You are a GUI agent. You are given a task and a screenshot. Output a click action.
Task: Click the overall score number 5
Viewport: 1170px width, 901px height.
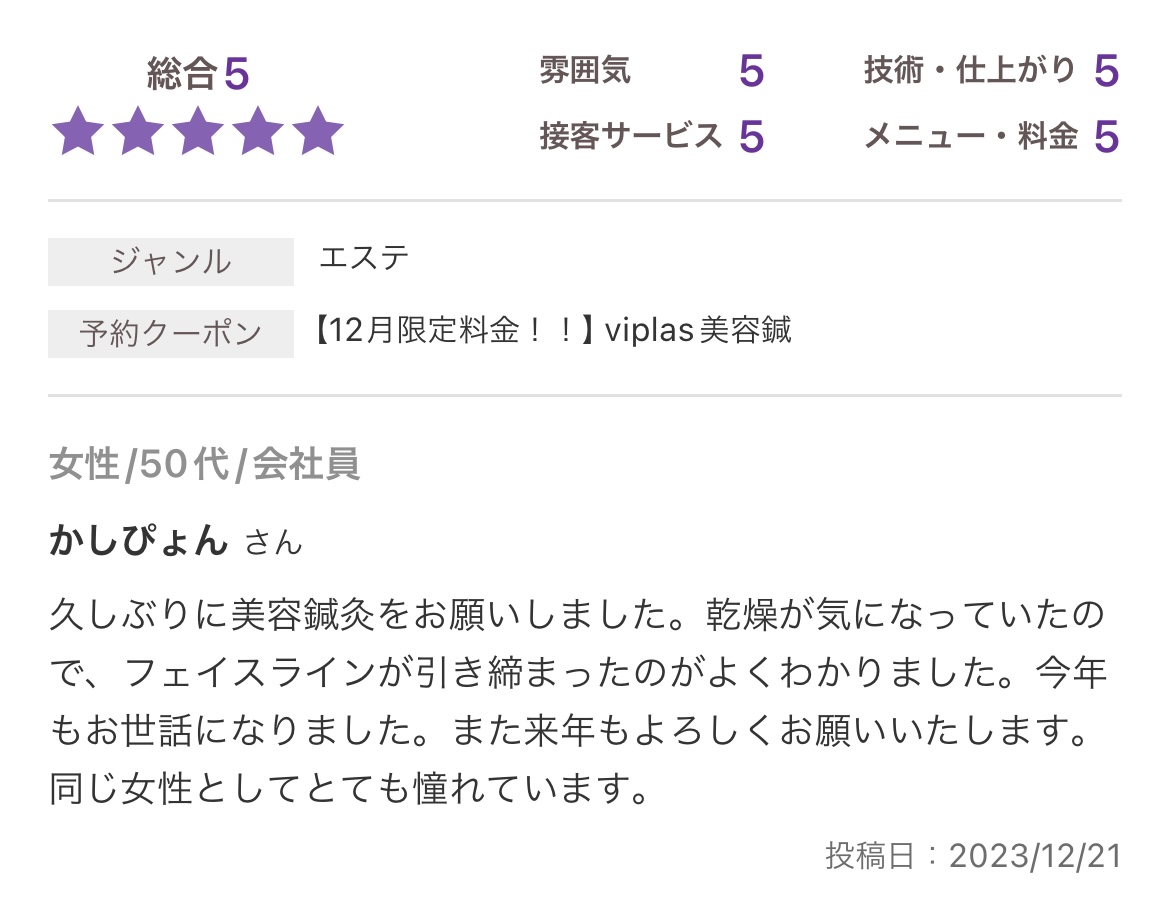click(236, 74)
